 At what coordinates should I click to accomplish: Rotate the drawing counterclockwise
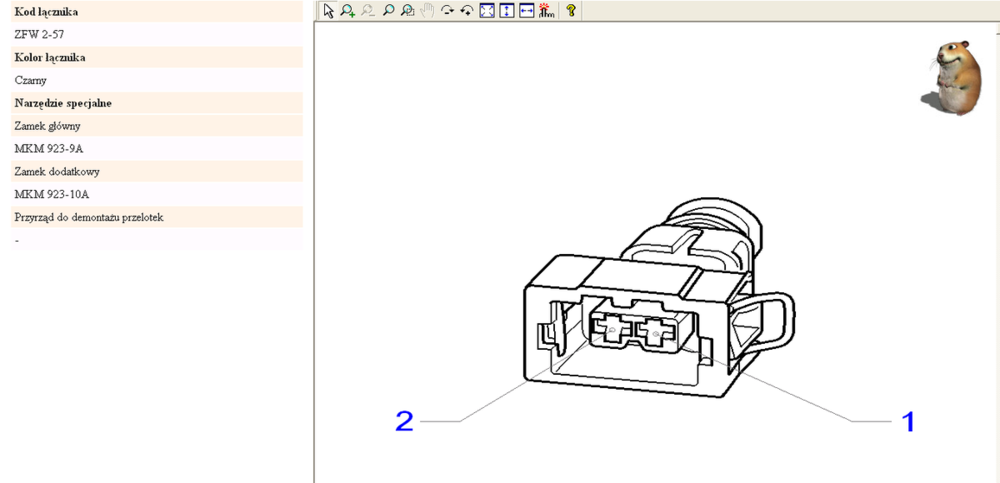(x=466, y=11)
